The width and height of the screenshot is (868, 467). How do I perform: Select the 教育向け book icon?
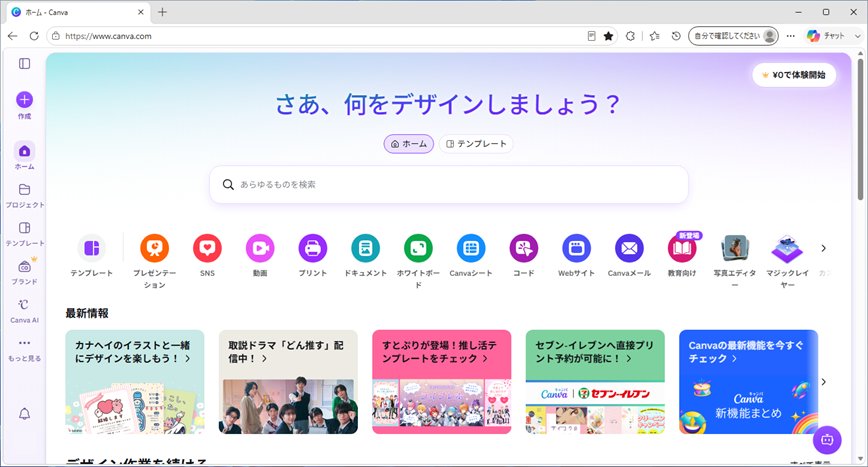pos(682,248)
